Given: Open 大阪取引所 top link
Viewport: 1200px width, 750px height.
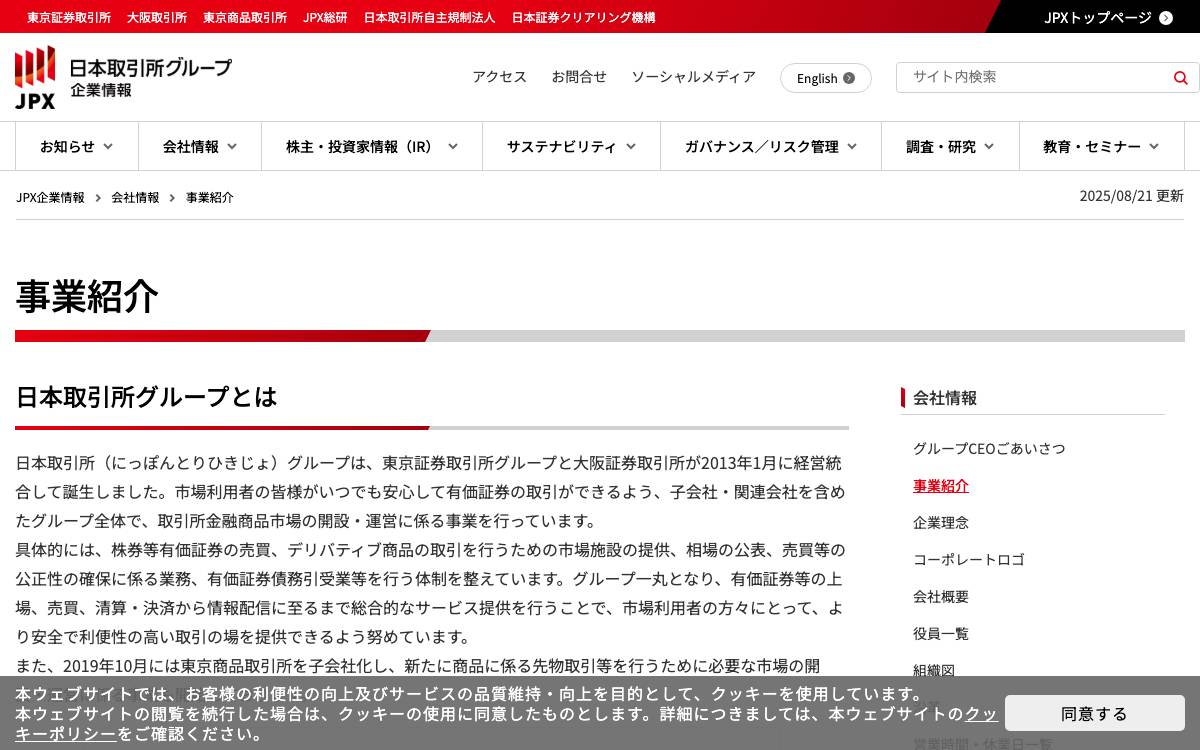Looking at the screenshot, I should [x=157, y=18].
